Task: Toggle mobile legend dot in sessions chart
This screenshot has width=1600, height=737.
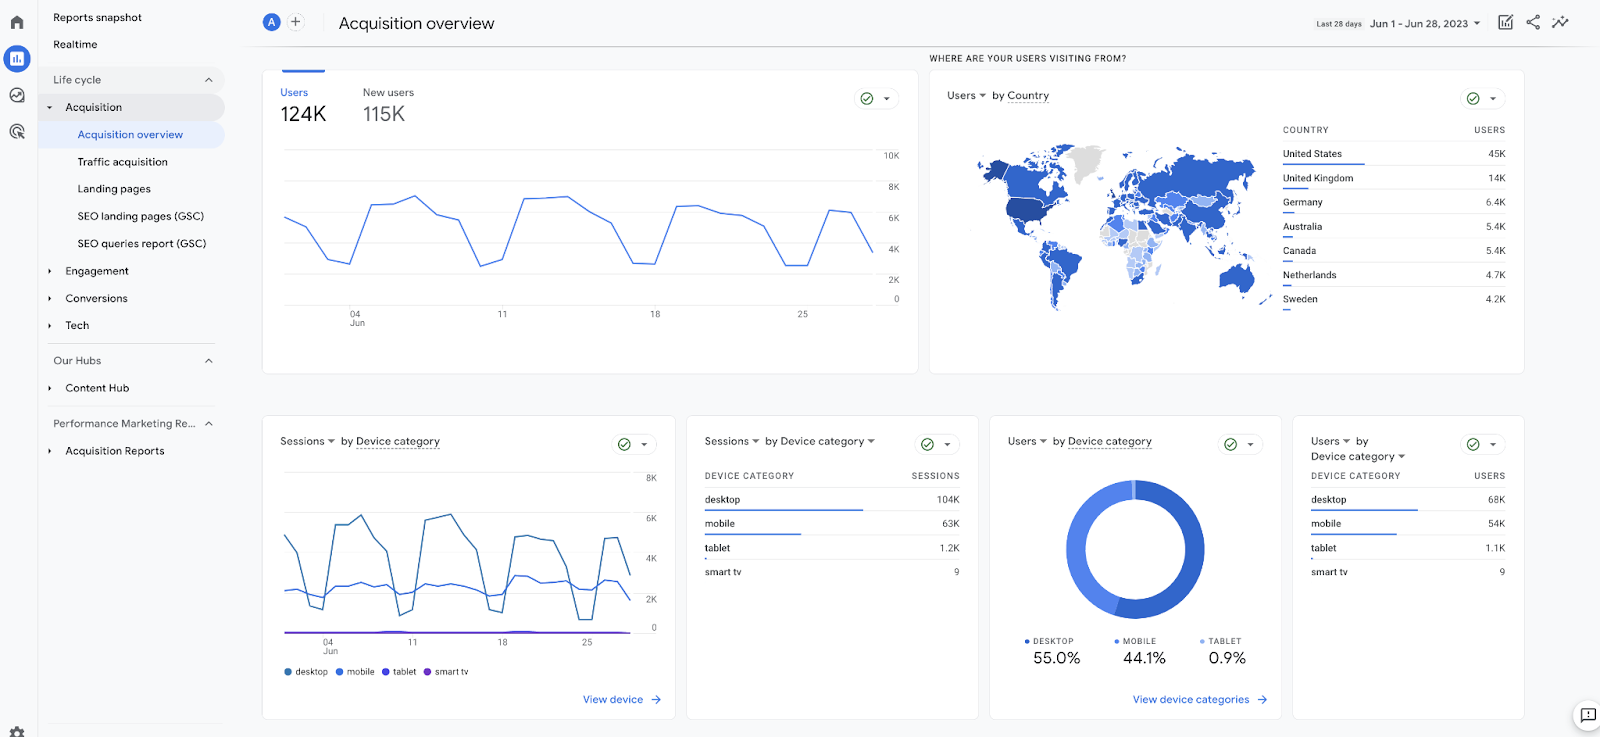Action: pos(340,672)
